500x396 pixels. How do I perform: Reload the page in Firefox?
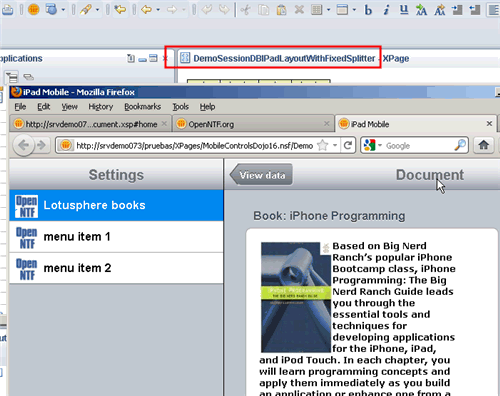348,145
